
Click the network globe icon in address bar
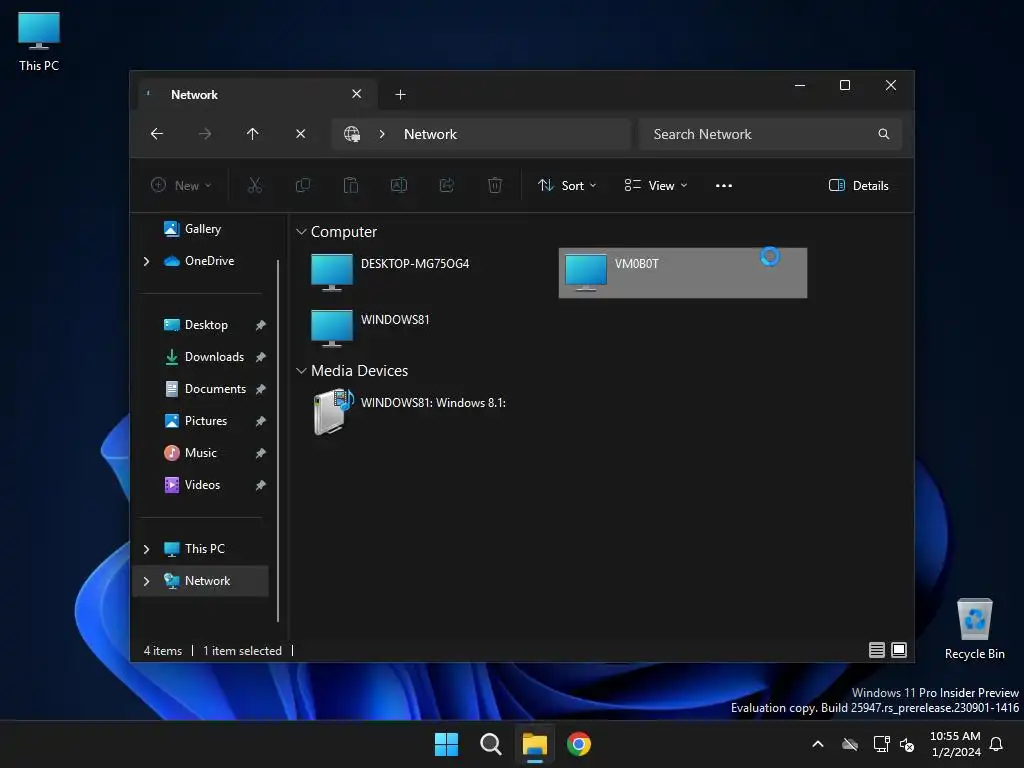point(352,134)
